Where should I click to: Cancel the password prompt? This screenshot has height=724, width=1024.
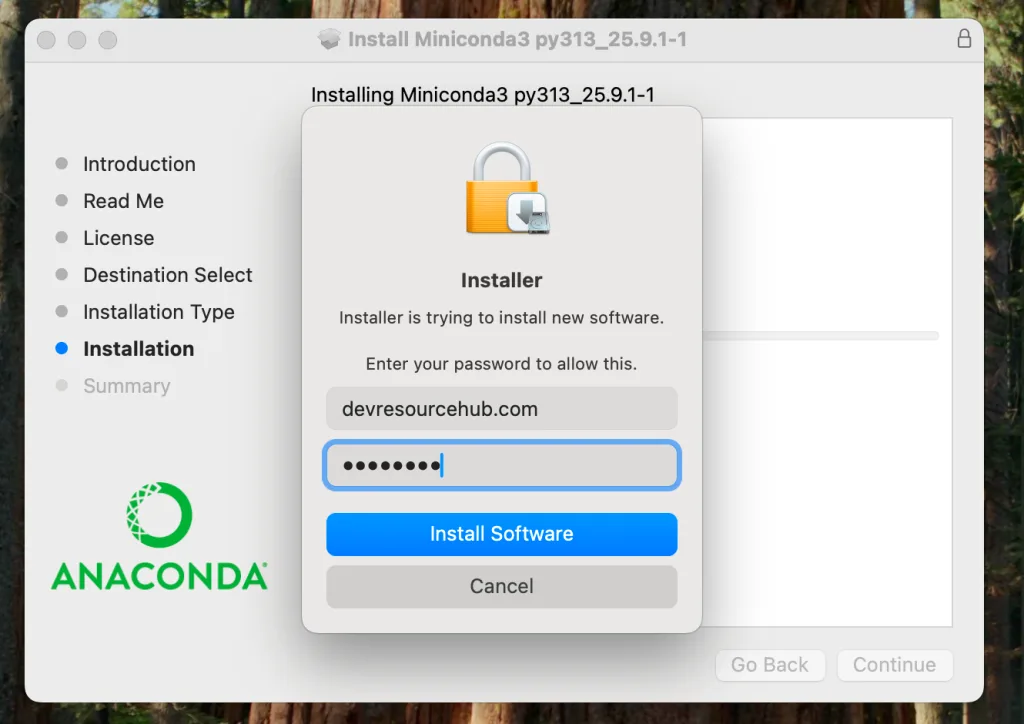click(x=501, y=586)
